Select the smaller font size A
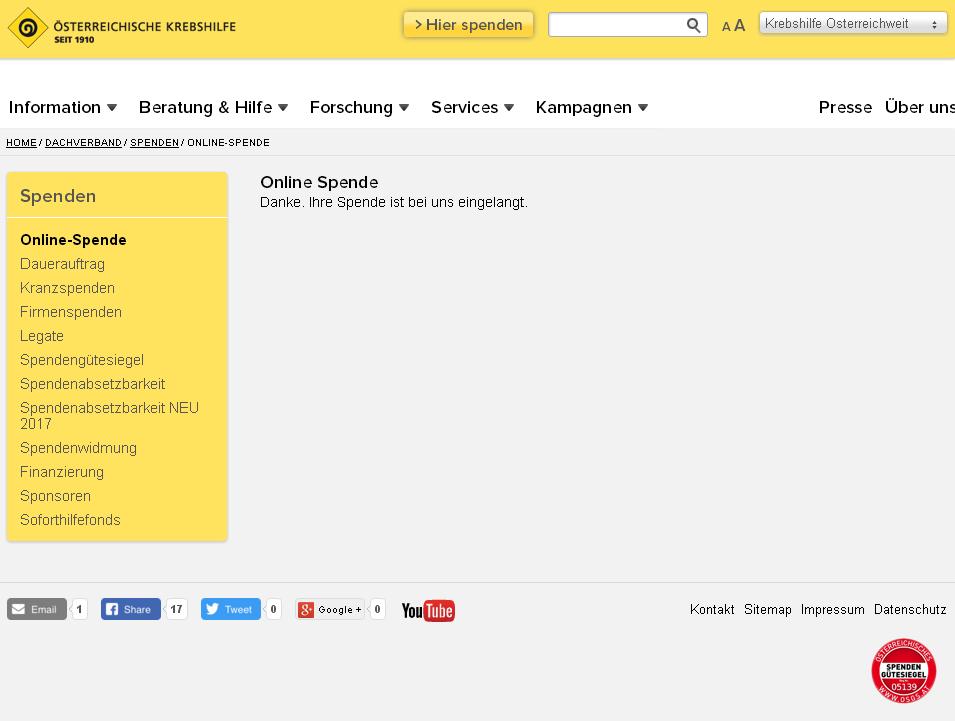The image size is (955, 721). [726, 27]
